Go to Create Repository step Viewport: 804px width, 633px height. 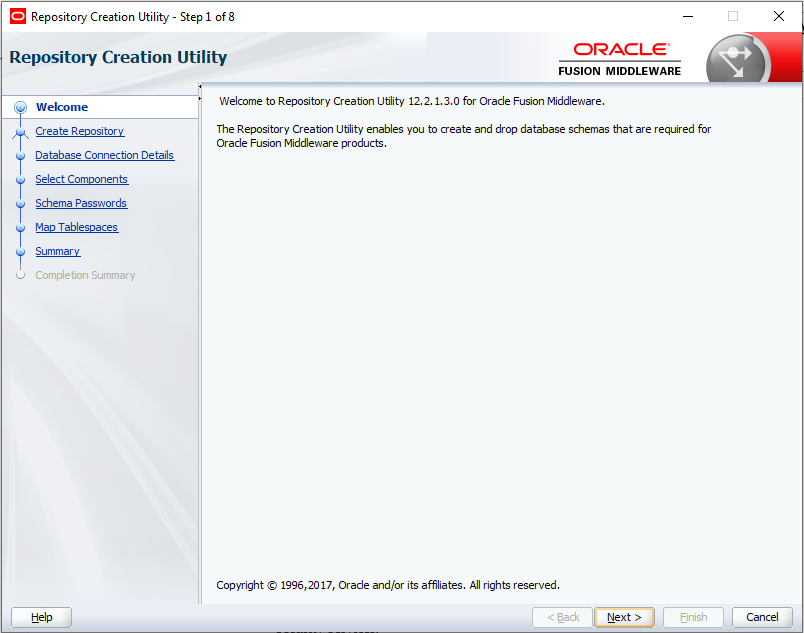(79, 131)
